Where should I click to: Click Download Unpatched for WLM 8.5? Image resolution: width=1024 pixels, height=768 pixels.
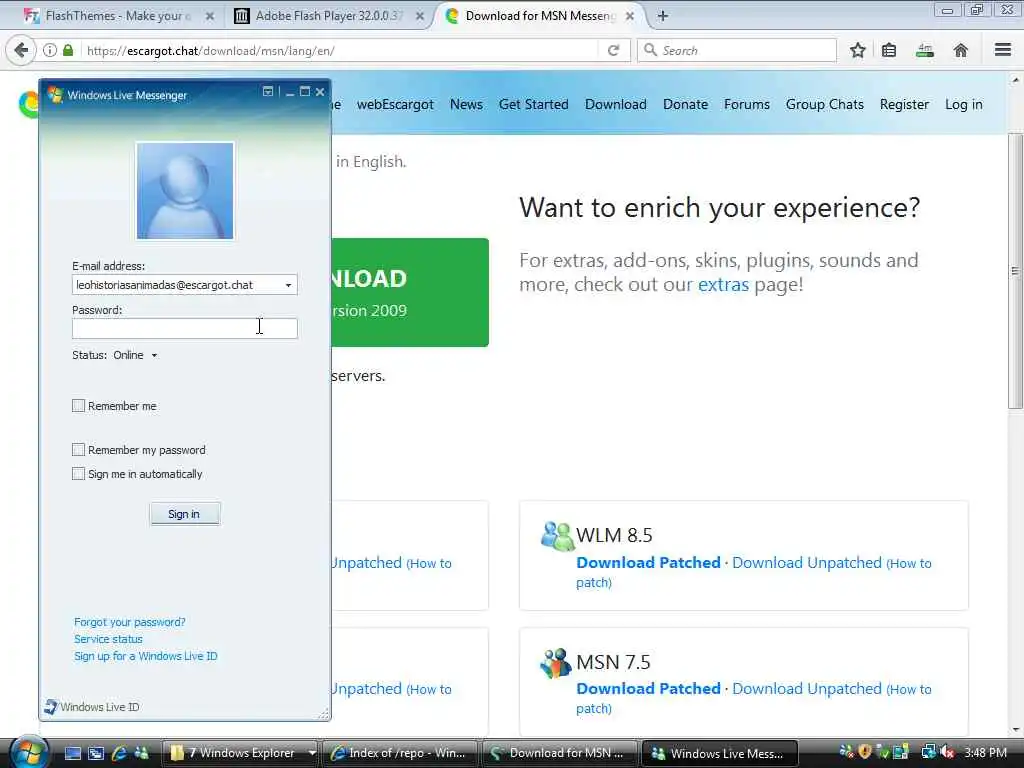807,562
